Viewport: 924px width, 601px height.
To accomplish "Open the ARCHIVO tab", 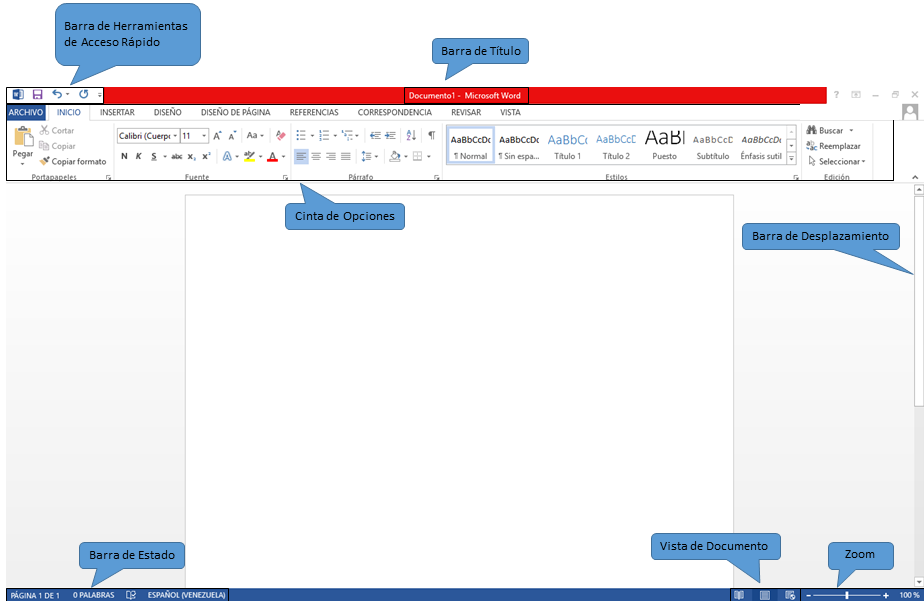I will pos(25,112).
